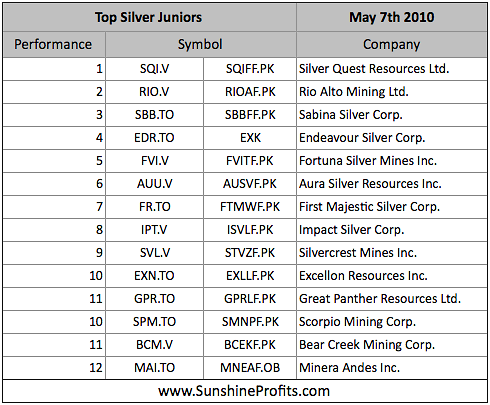The image size is (490, 405).
Task: Select the May 7th 2010 header cell
Action: [392, 17]
